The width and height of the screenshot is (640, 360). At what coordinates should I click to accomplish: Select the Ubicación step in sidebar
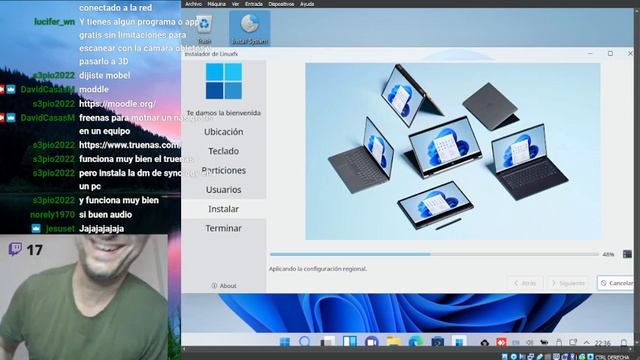coord(224,132)
